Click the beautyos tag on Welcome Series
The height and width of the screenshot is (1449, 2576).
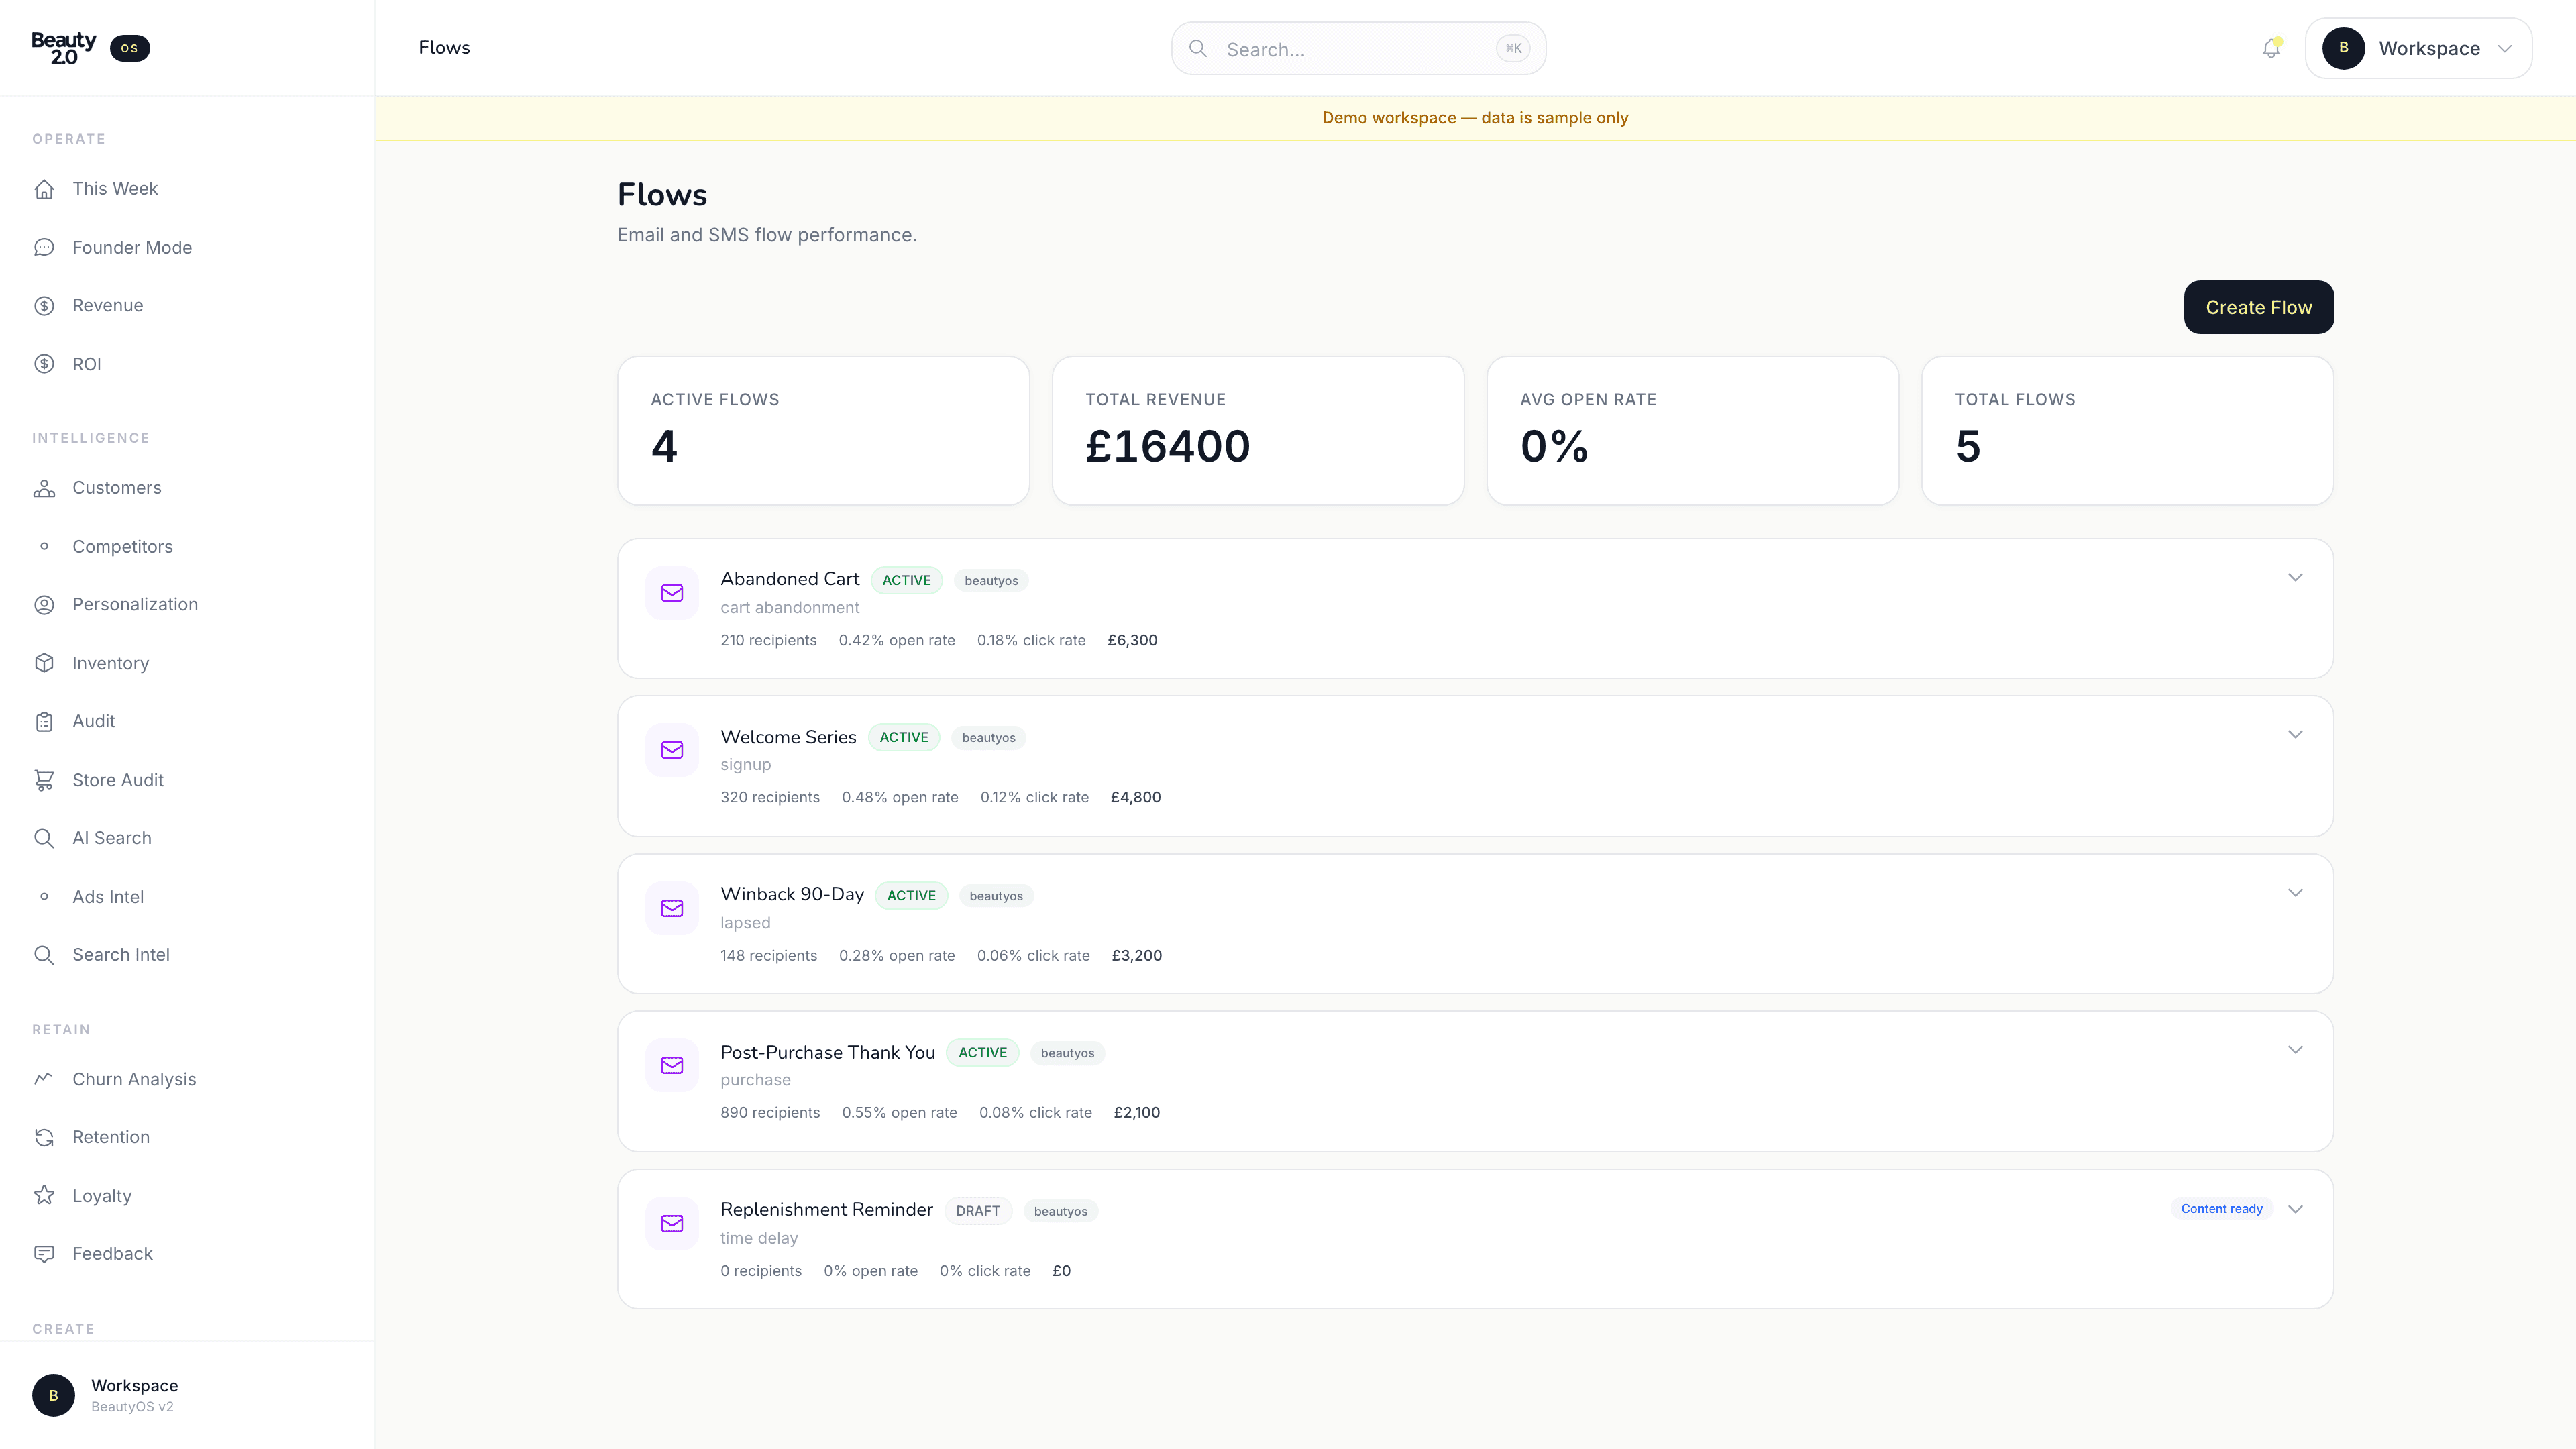(988, 738)
